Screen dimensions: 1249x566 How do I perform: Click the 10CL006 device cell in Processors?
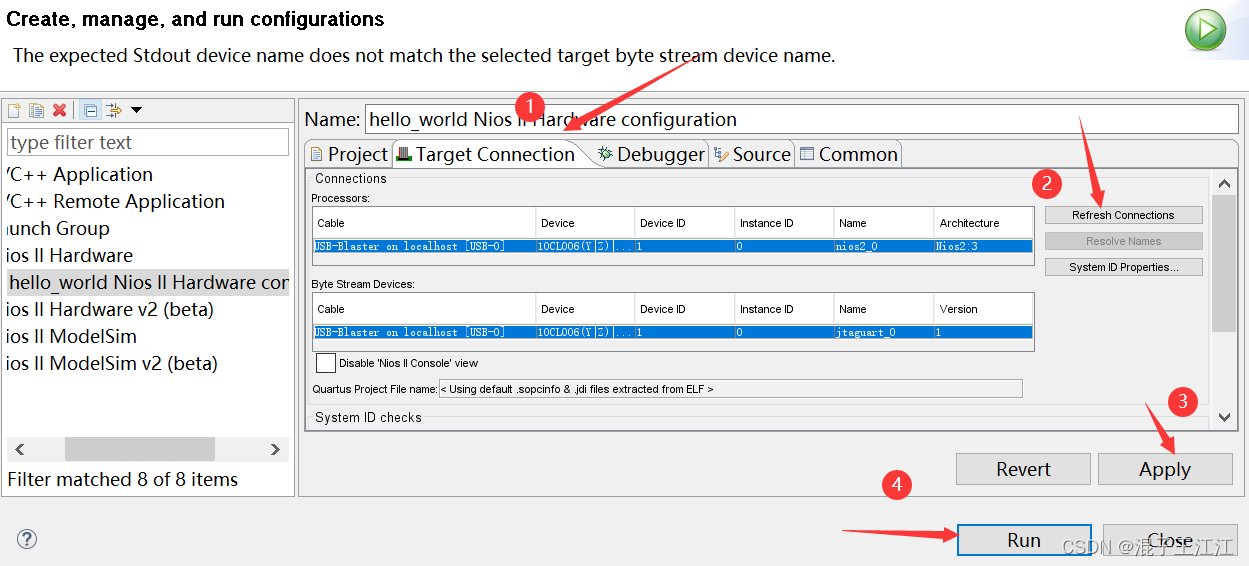pos(584,246)
